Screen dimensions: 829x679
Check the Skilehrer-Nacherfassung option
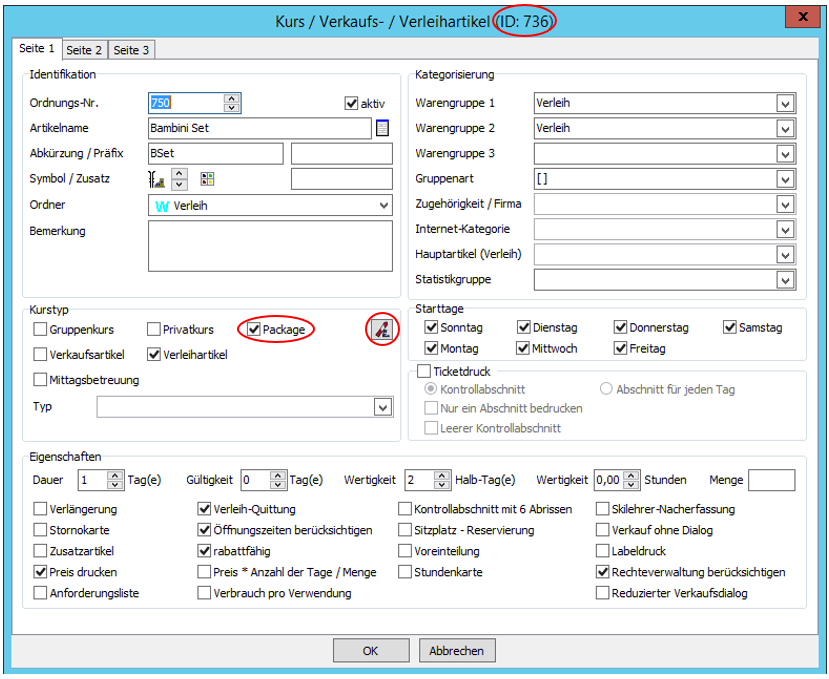tap(603, 509)
